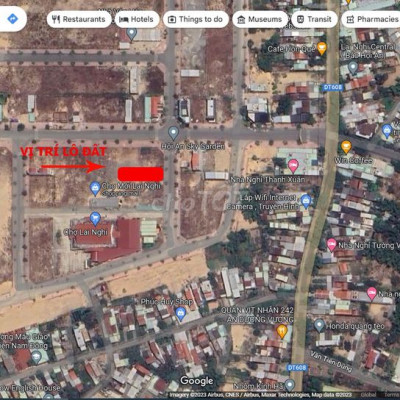Filter map by Restaurants
Image resolution: width=400 pixels, height=400 pixels.
pyautogui.click(x=79, y=19)
